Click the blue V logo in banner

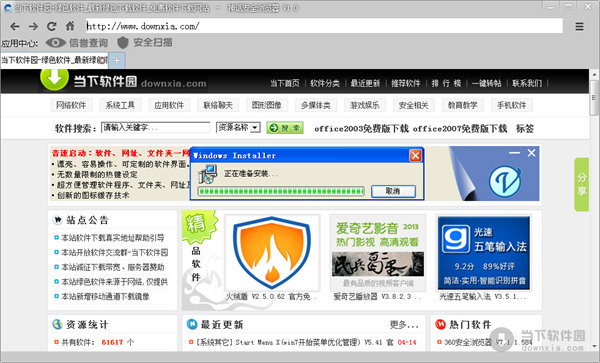(505, 181)
